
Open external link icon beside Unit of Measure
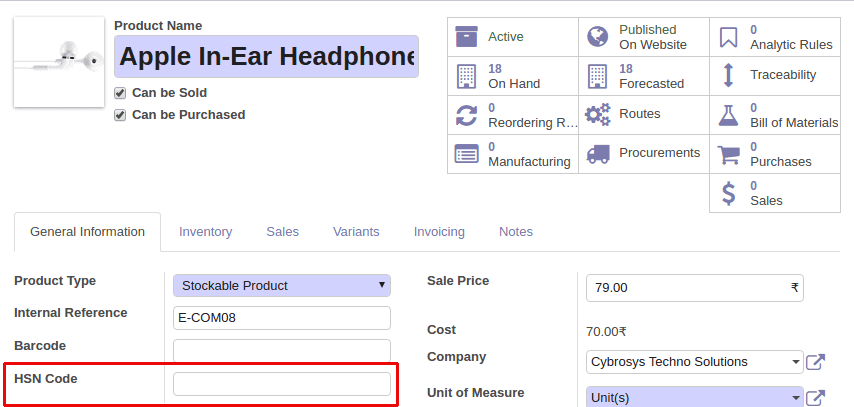point(815,398)
